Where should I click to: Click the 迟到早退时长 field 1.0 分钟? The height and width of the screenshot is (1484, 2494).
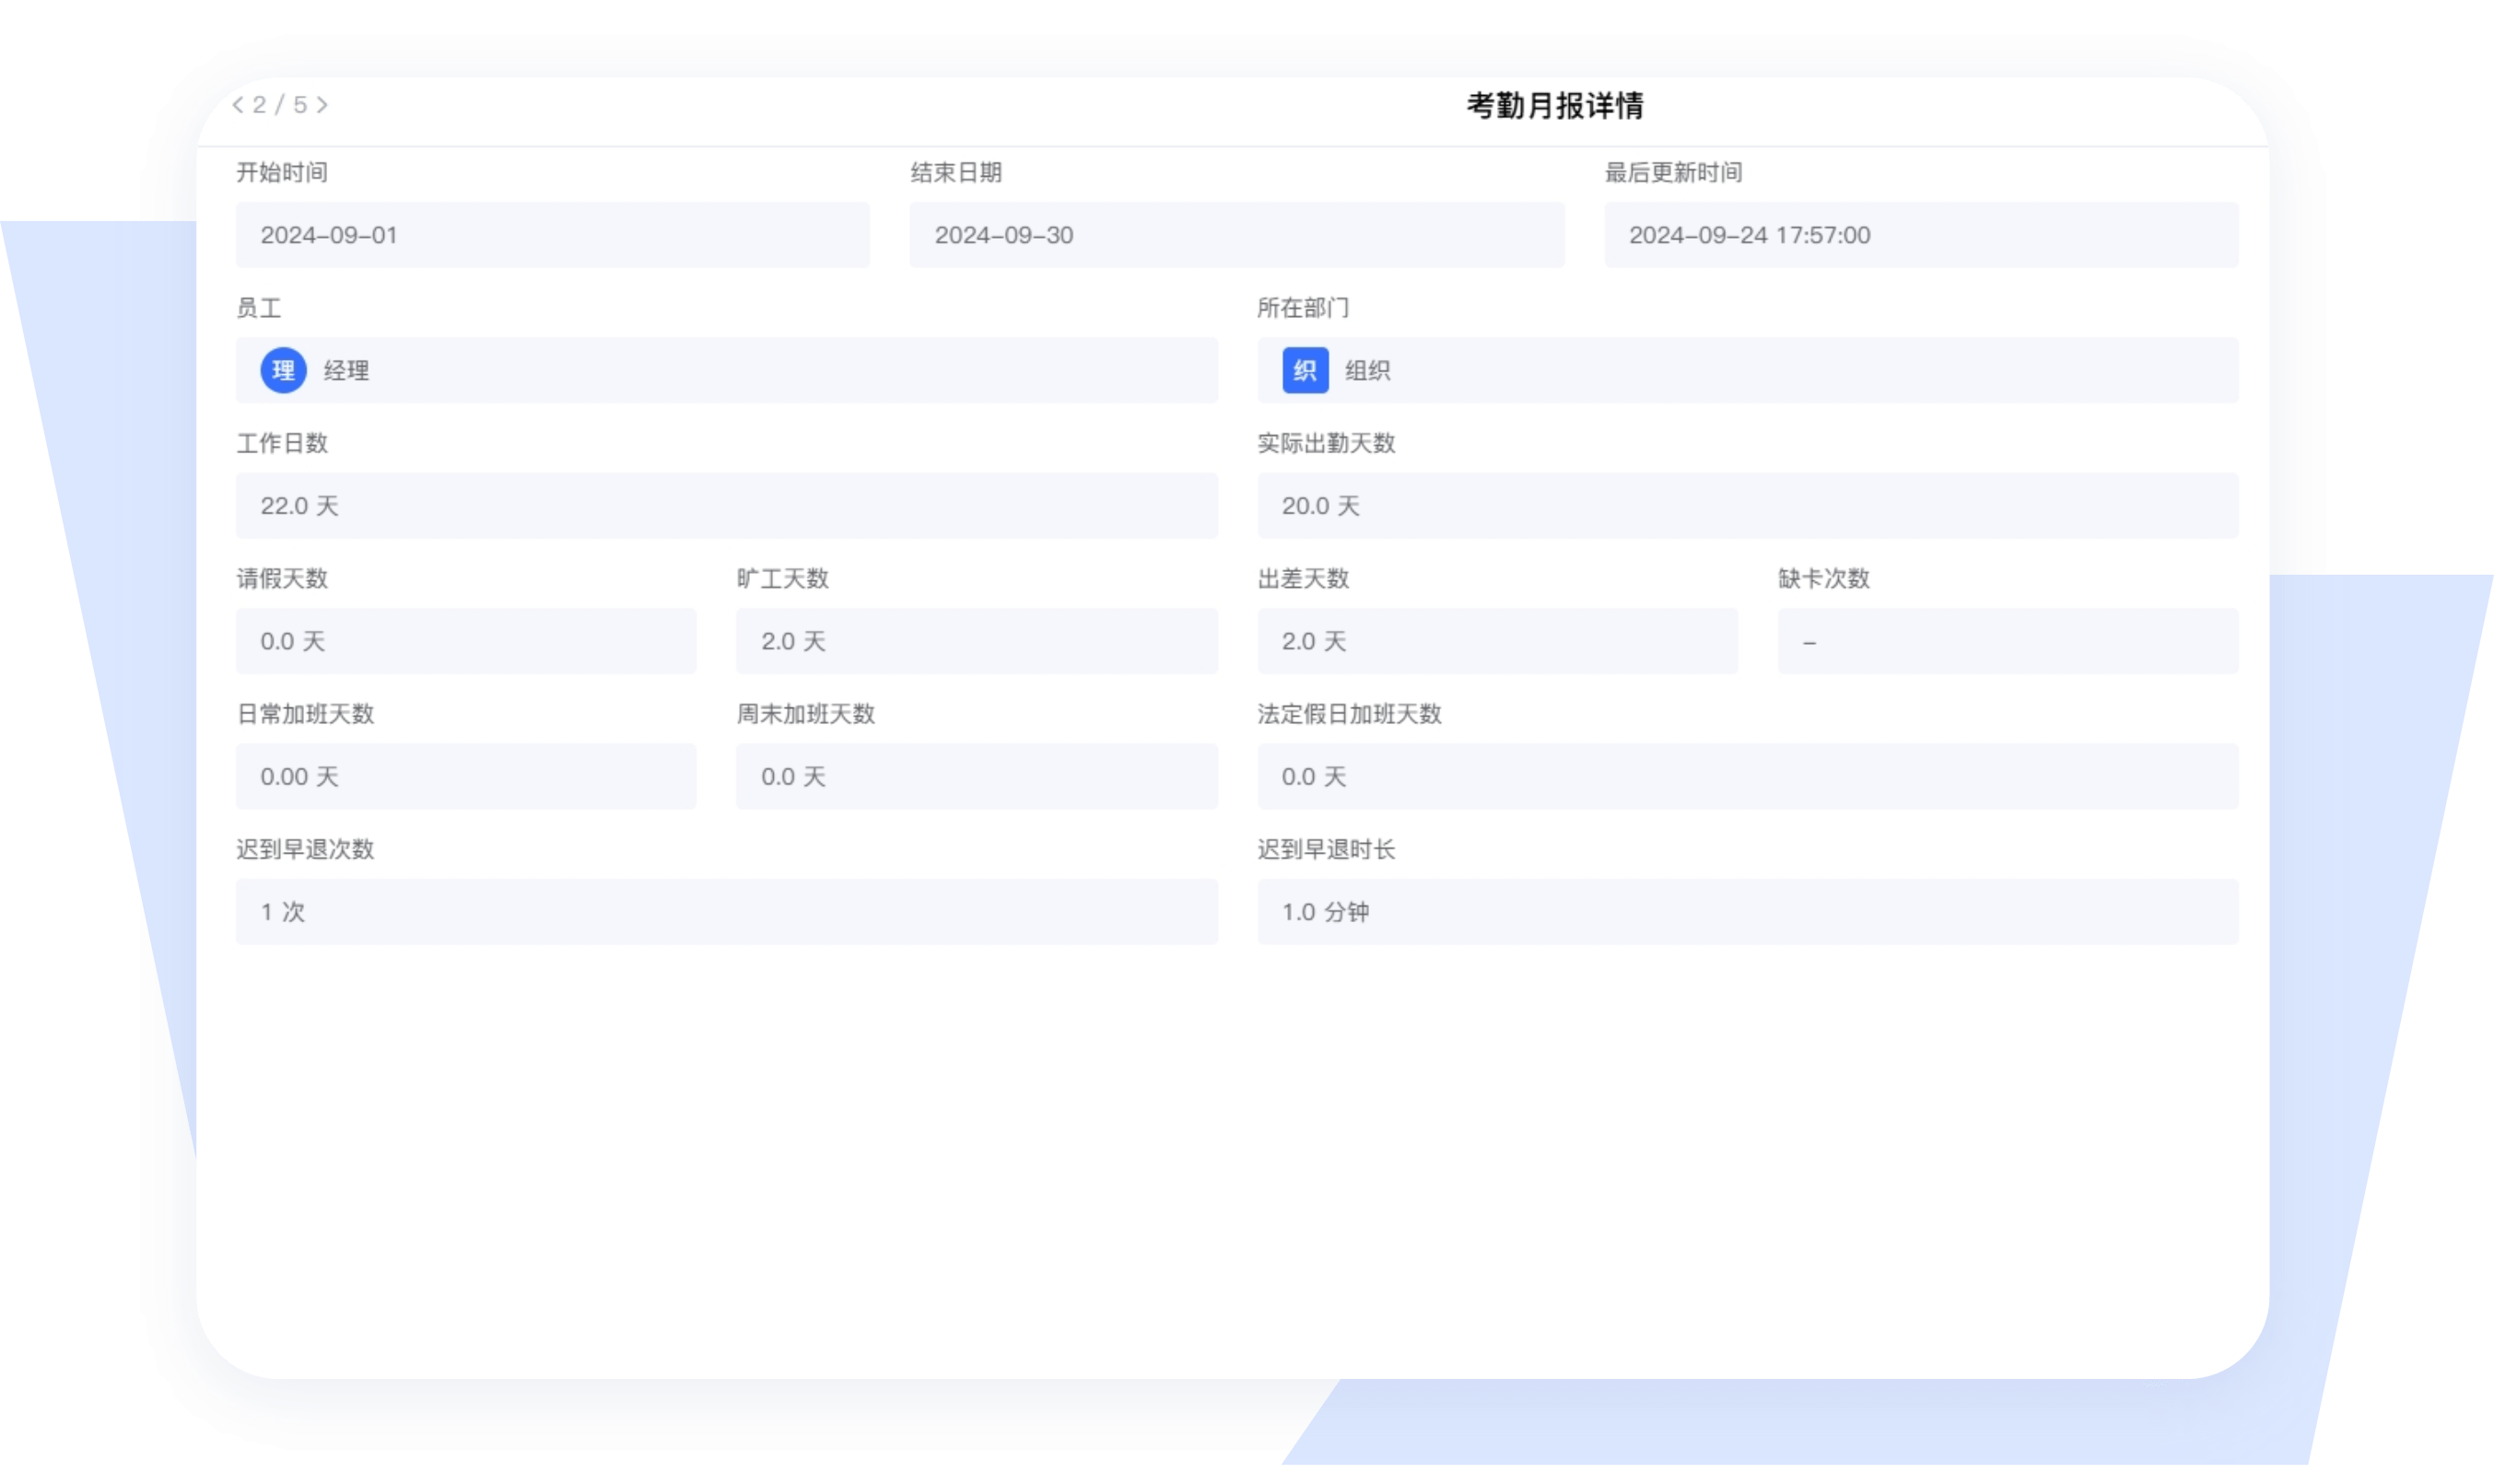(x=1748, y=912)
